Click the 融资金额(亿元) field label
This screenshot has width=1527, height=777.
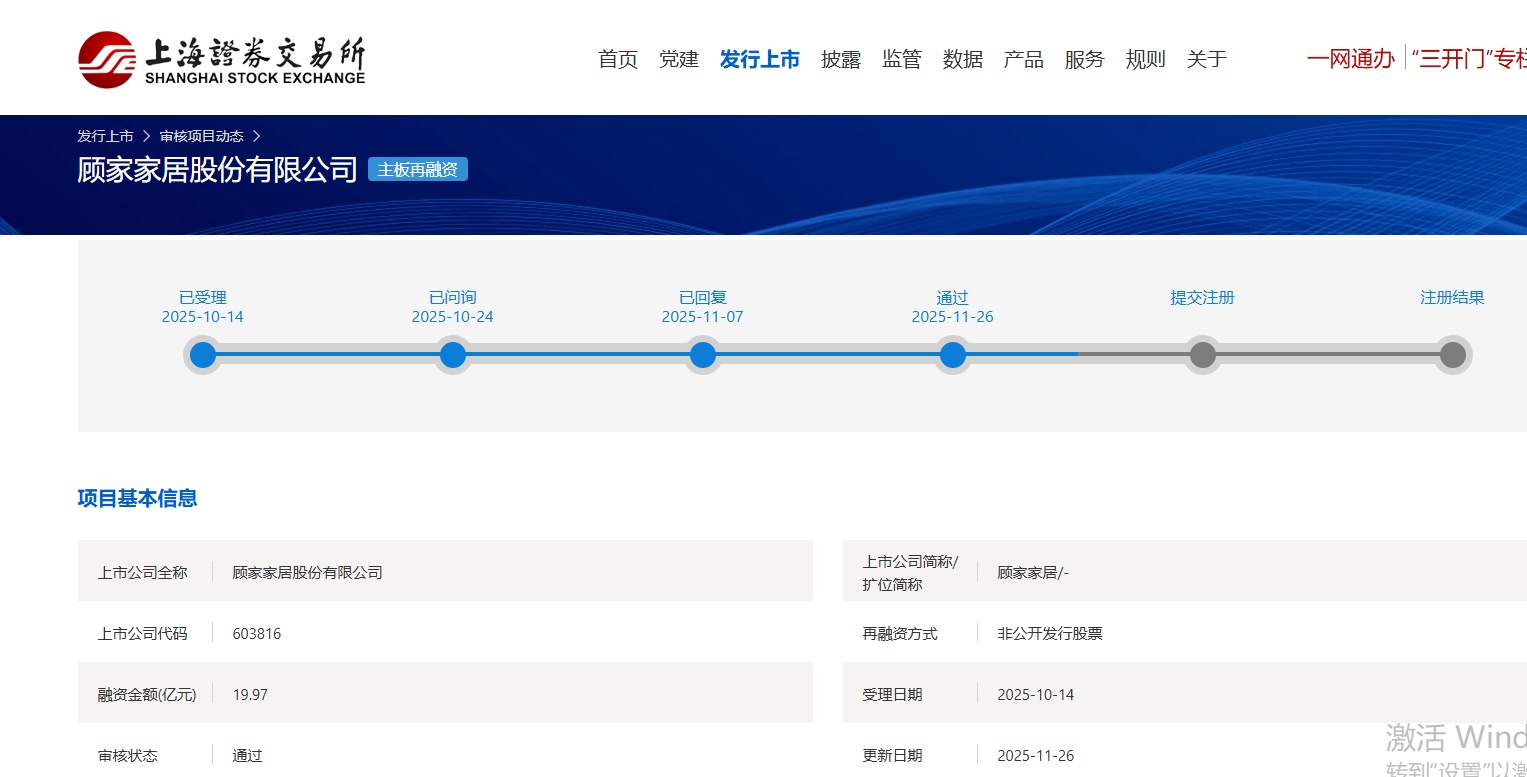(147, 695)
